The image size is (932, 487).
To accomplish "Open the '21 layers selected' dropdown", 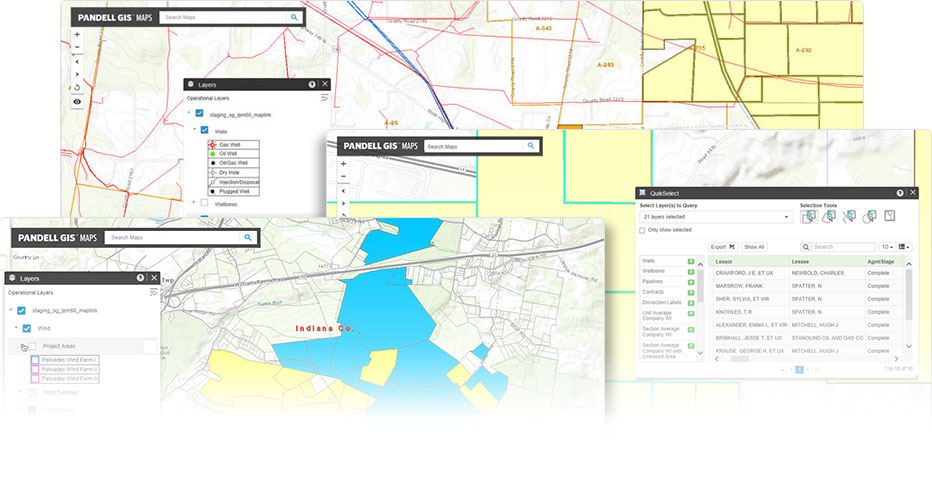I will click(716, 217).
